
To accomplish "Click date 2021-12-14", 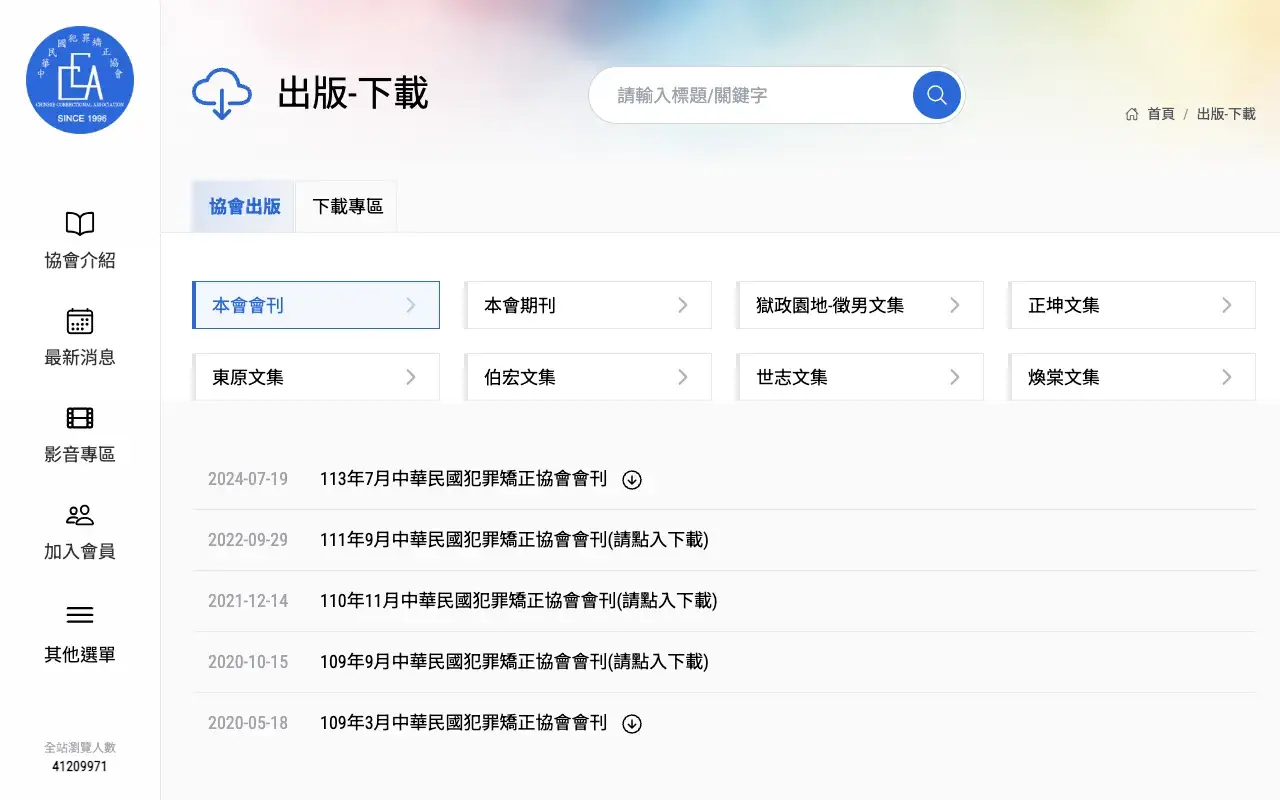I will (x=248, y=601).
